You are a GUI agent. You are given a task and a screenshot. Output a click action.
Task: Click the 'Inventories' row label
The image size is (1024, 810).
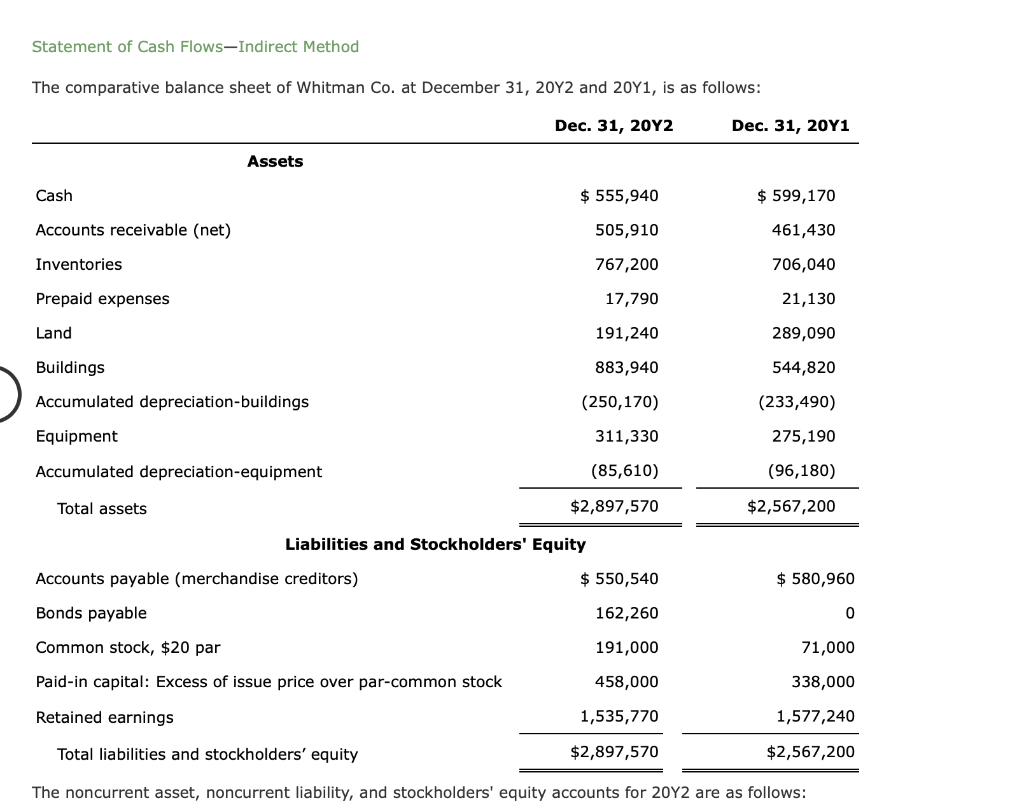pyautogui.click(x=79, y=265)
